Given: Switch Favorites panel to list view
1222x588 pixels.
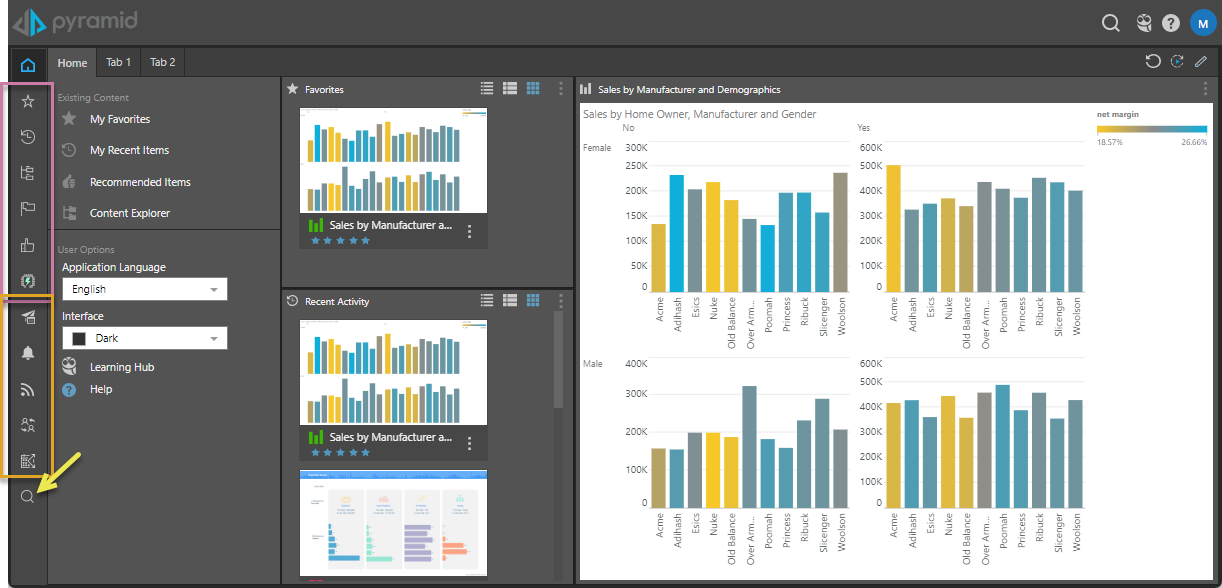Looking at the screenshot, I should point(487,88).
